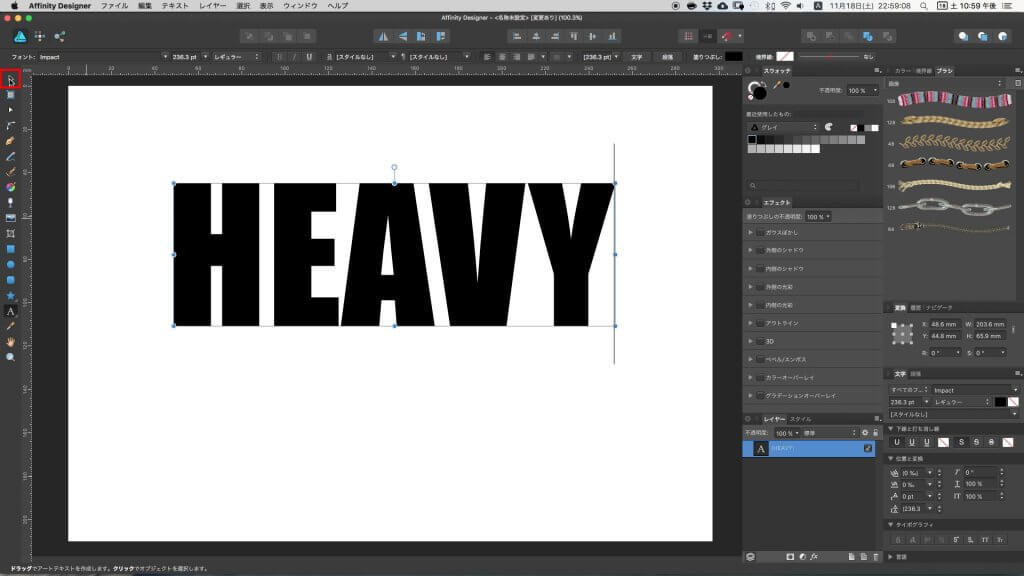Screen dimensions: 1024x576
Task: Select the Crop tool
Action: [10, 234]
